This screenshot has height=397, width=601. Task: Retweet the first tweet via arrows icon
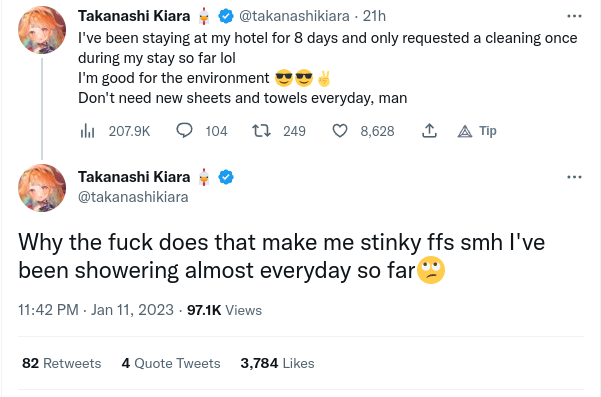[x=261, y=131]
